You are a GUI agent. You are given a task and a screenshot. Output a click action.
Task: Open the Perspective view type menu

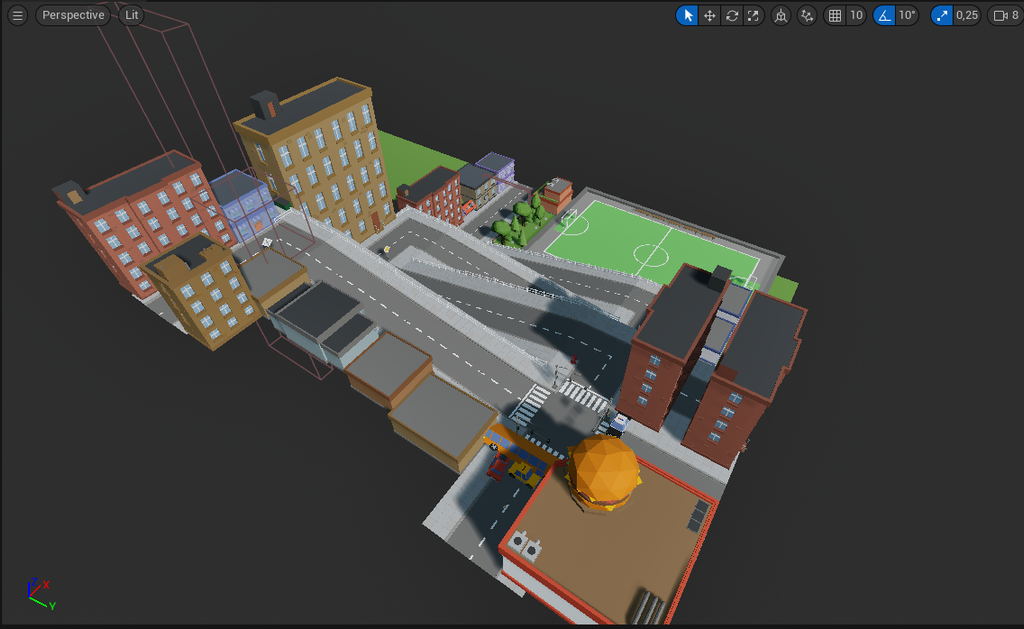coord(73,15)
